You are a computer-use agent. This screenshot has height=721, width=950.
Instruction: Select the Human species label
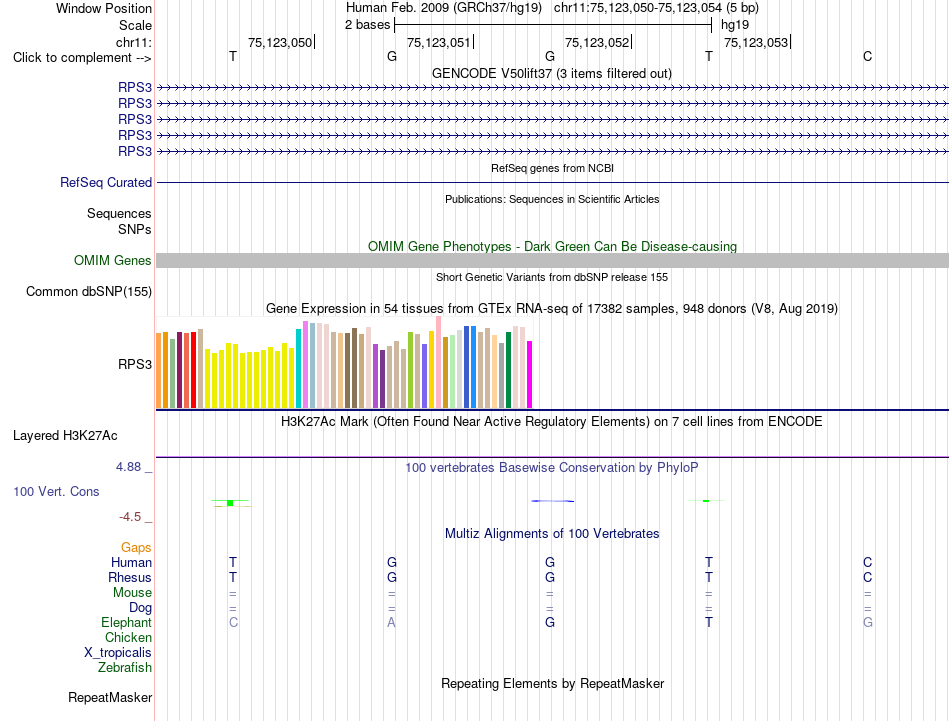131,562
